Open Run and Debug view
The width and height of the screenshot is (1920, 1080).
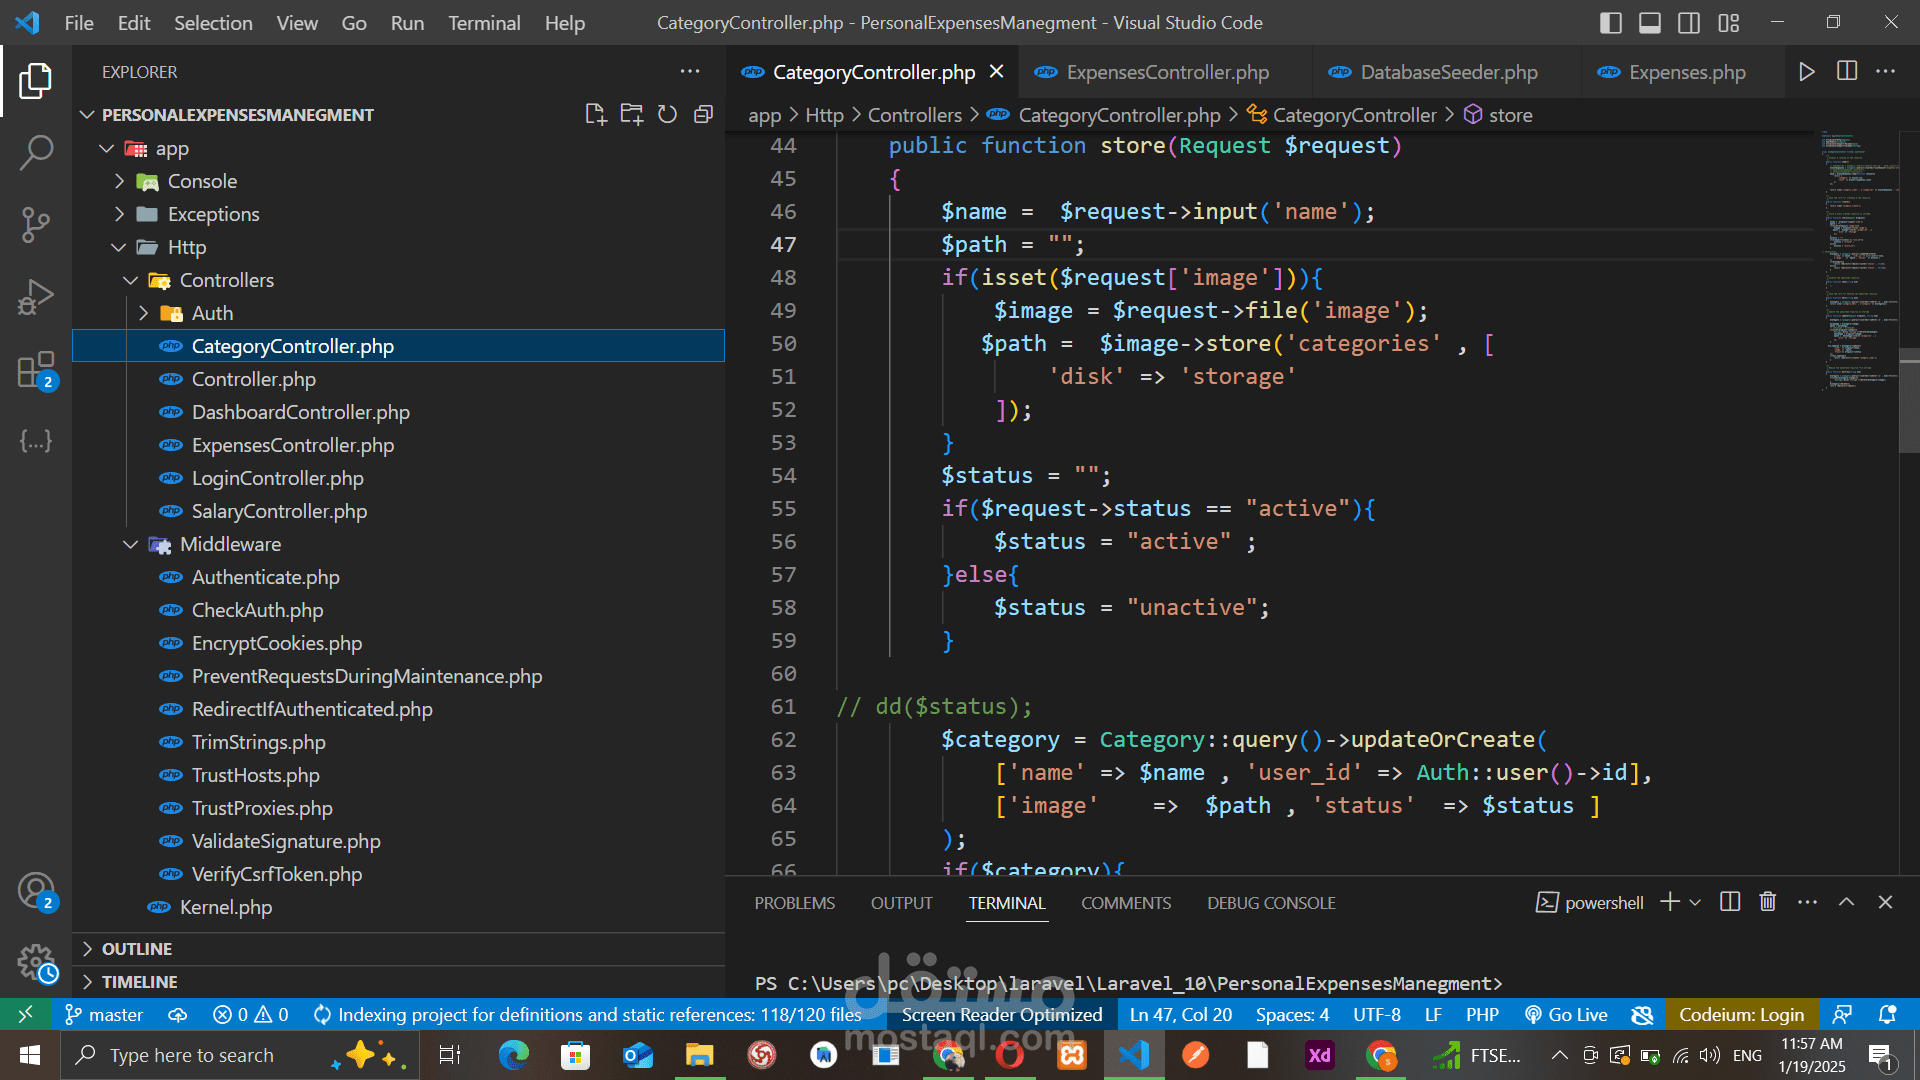(36, 297)
